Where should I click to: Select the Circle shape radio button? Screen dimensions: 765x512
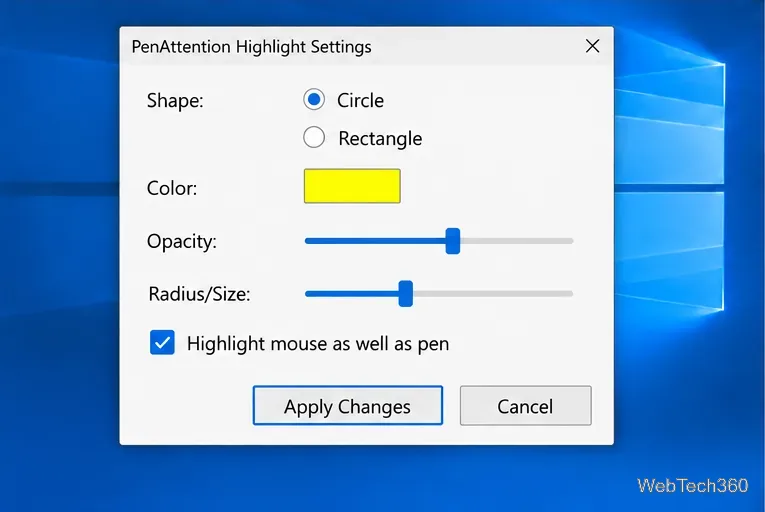[x=314, y=100]
